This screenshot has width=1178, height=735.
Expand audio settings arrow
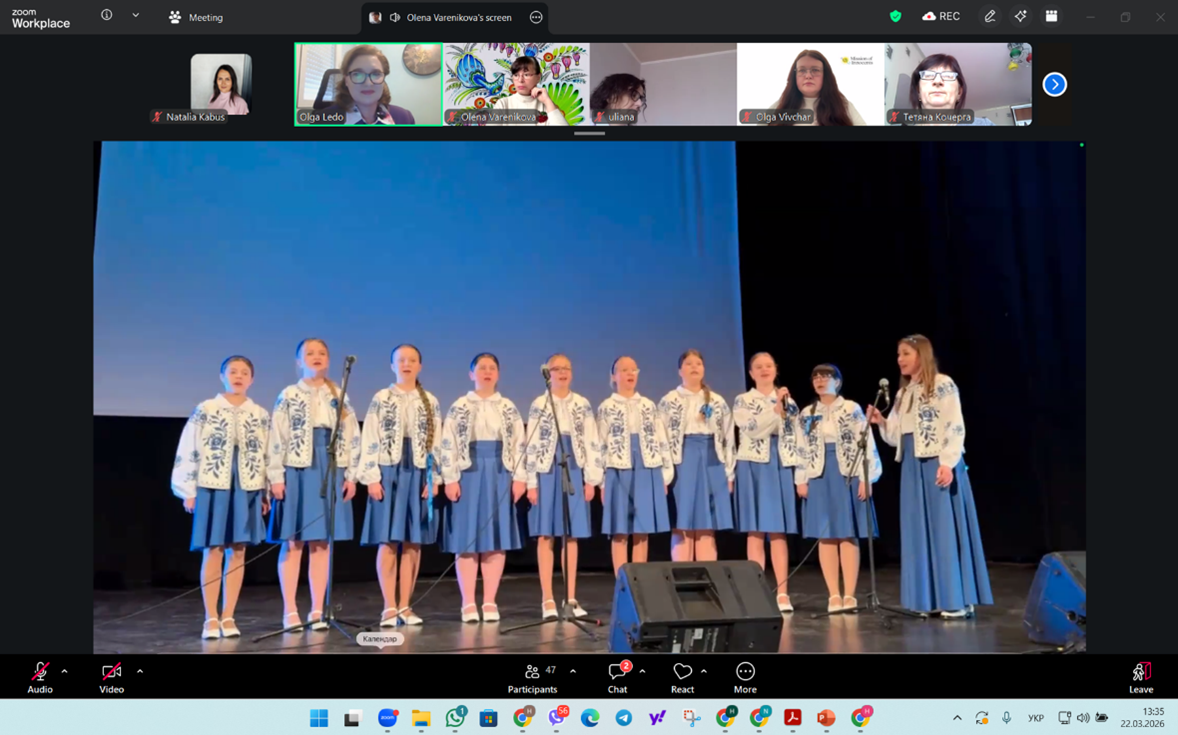coord(65,671)
